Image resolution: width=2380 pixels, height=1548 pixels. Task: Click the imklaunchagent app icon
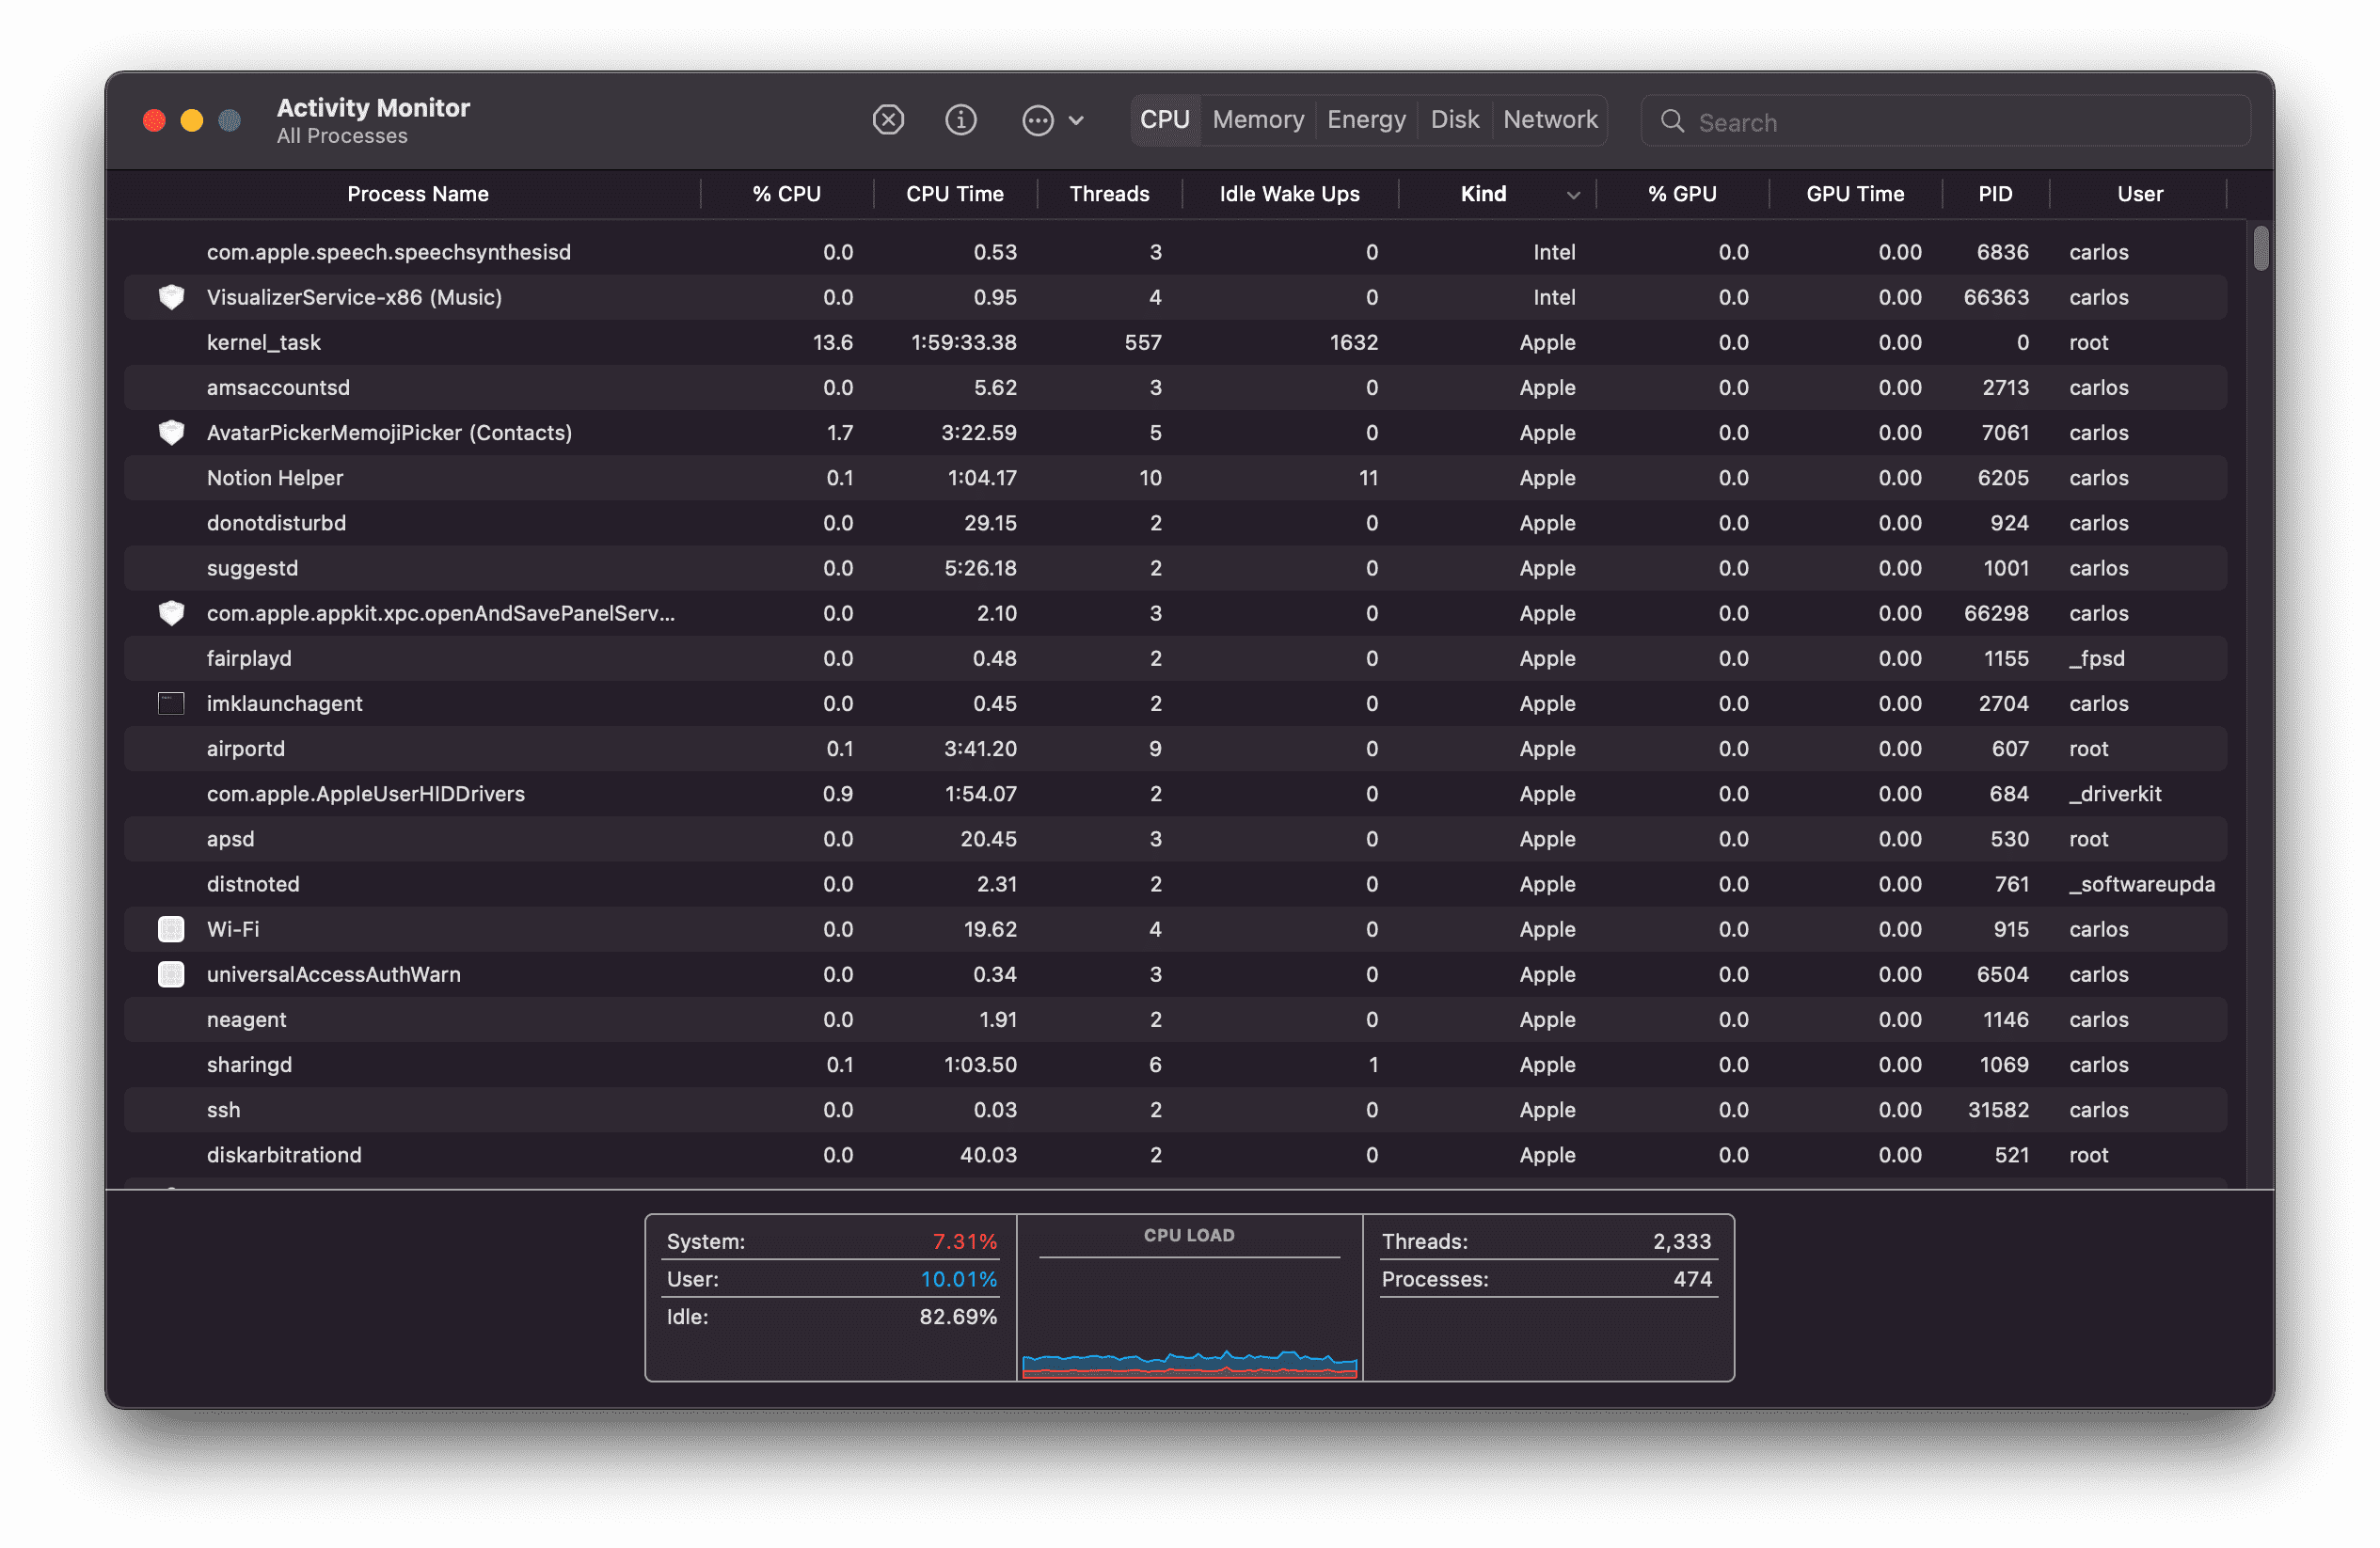[170, 703]
